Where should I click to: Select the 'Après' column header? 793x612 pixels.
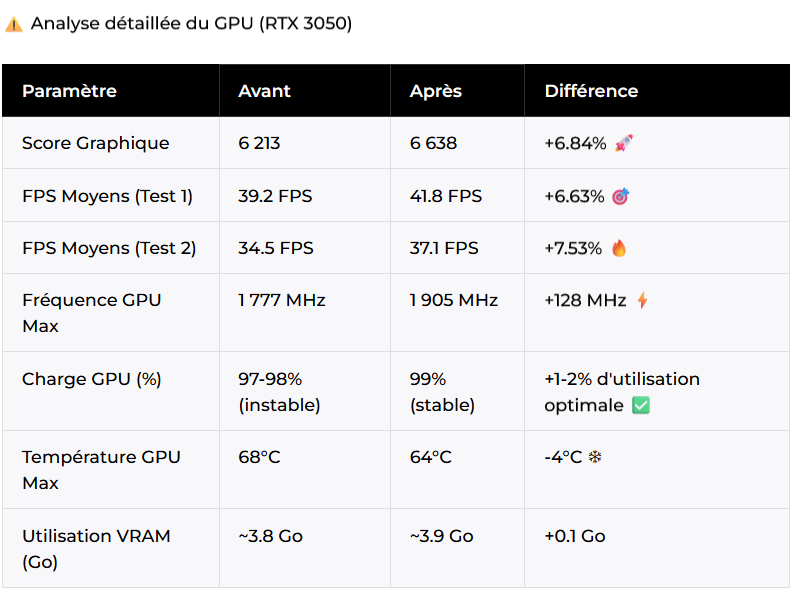[435, 91]
